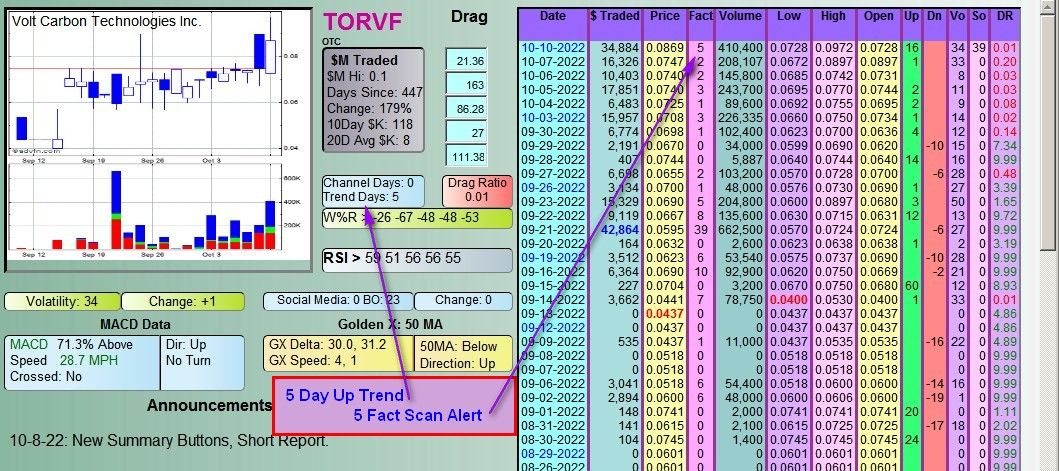1059x471 pixels.
Task: Select the 10-07-2022 date cell
Action: coord(553,61)
